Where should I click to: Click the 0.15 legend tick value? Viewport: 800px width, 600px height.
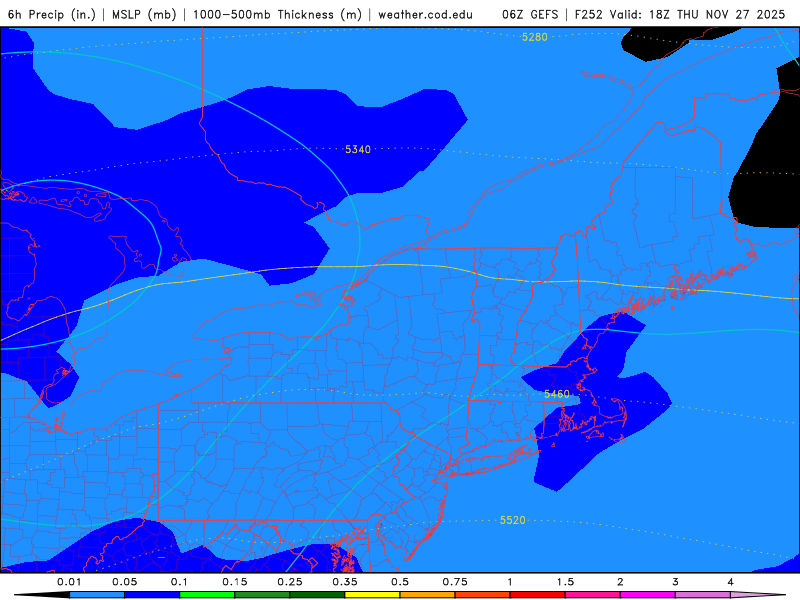(x=235, y=582)
